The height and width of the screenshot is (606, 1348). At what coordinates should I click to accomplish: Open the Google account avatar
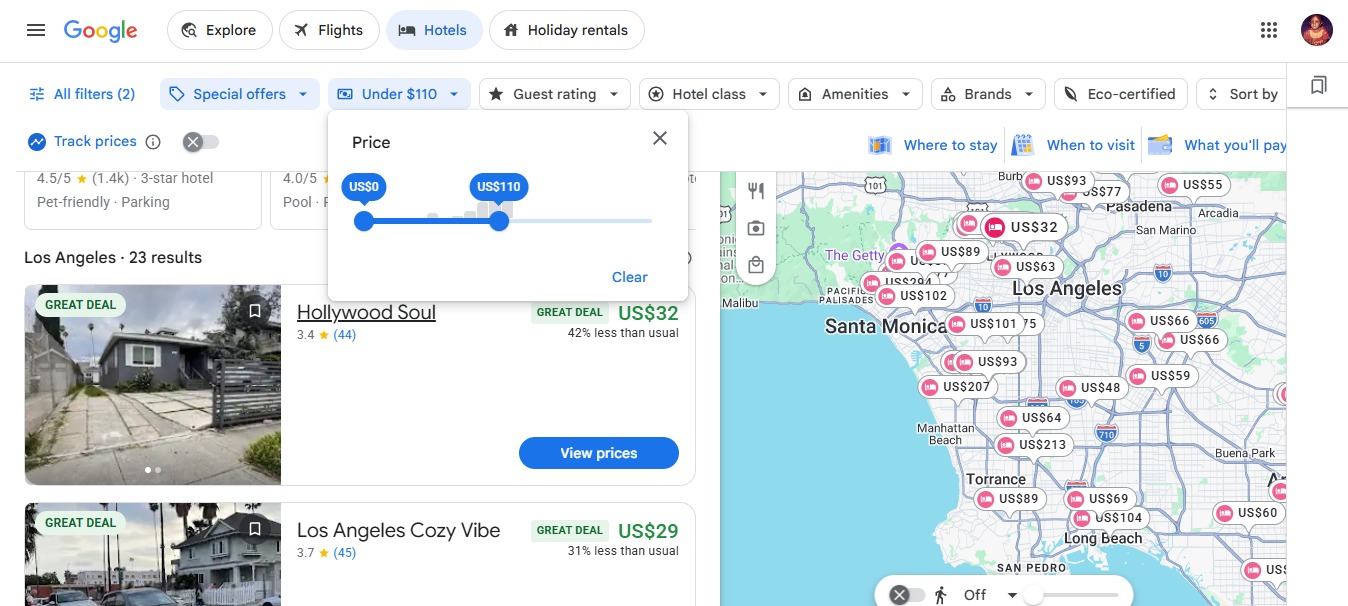pos(1316,30)
